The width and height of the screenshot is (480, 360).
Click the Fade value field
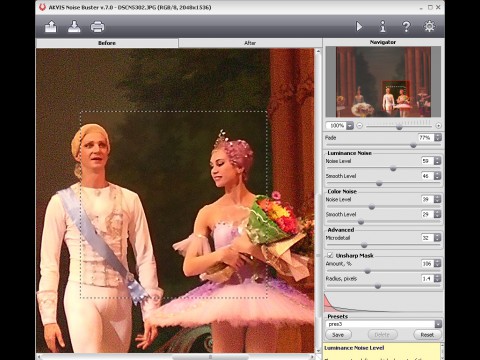(426, 137)
